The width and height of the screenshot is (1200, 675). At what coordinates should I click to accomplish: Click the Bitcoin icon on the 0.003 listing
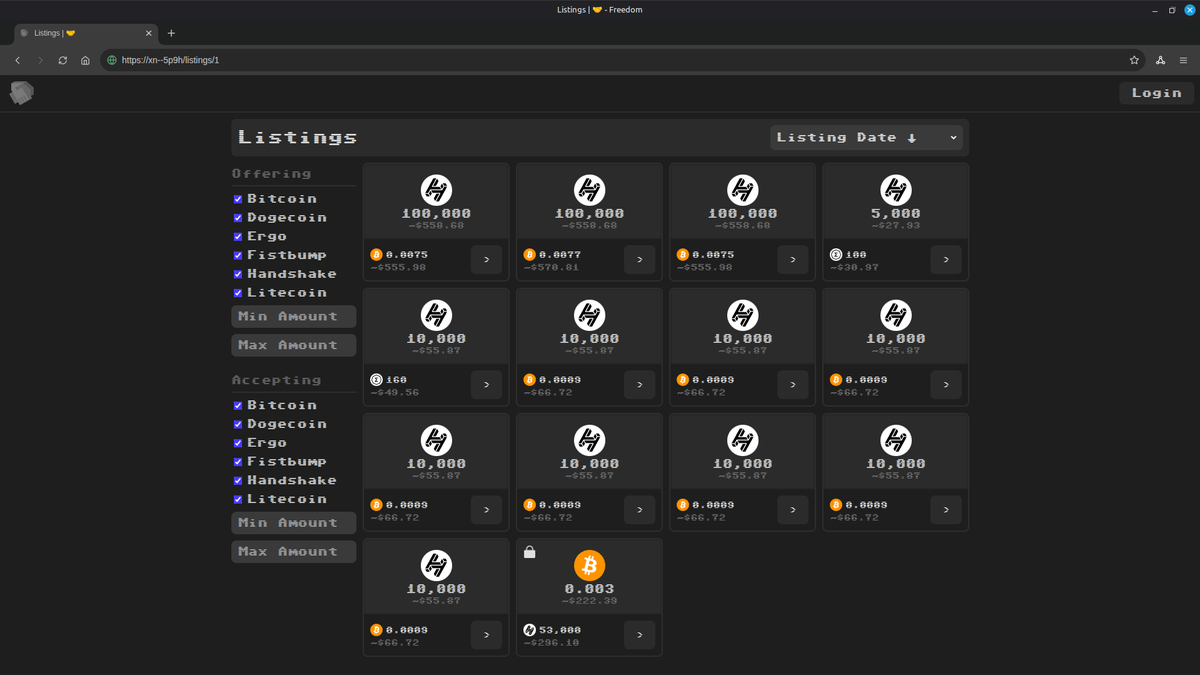click(x=589, y=565)
